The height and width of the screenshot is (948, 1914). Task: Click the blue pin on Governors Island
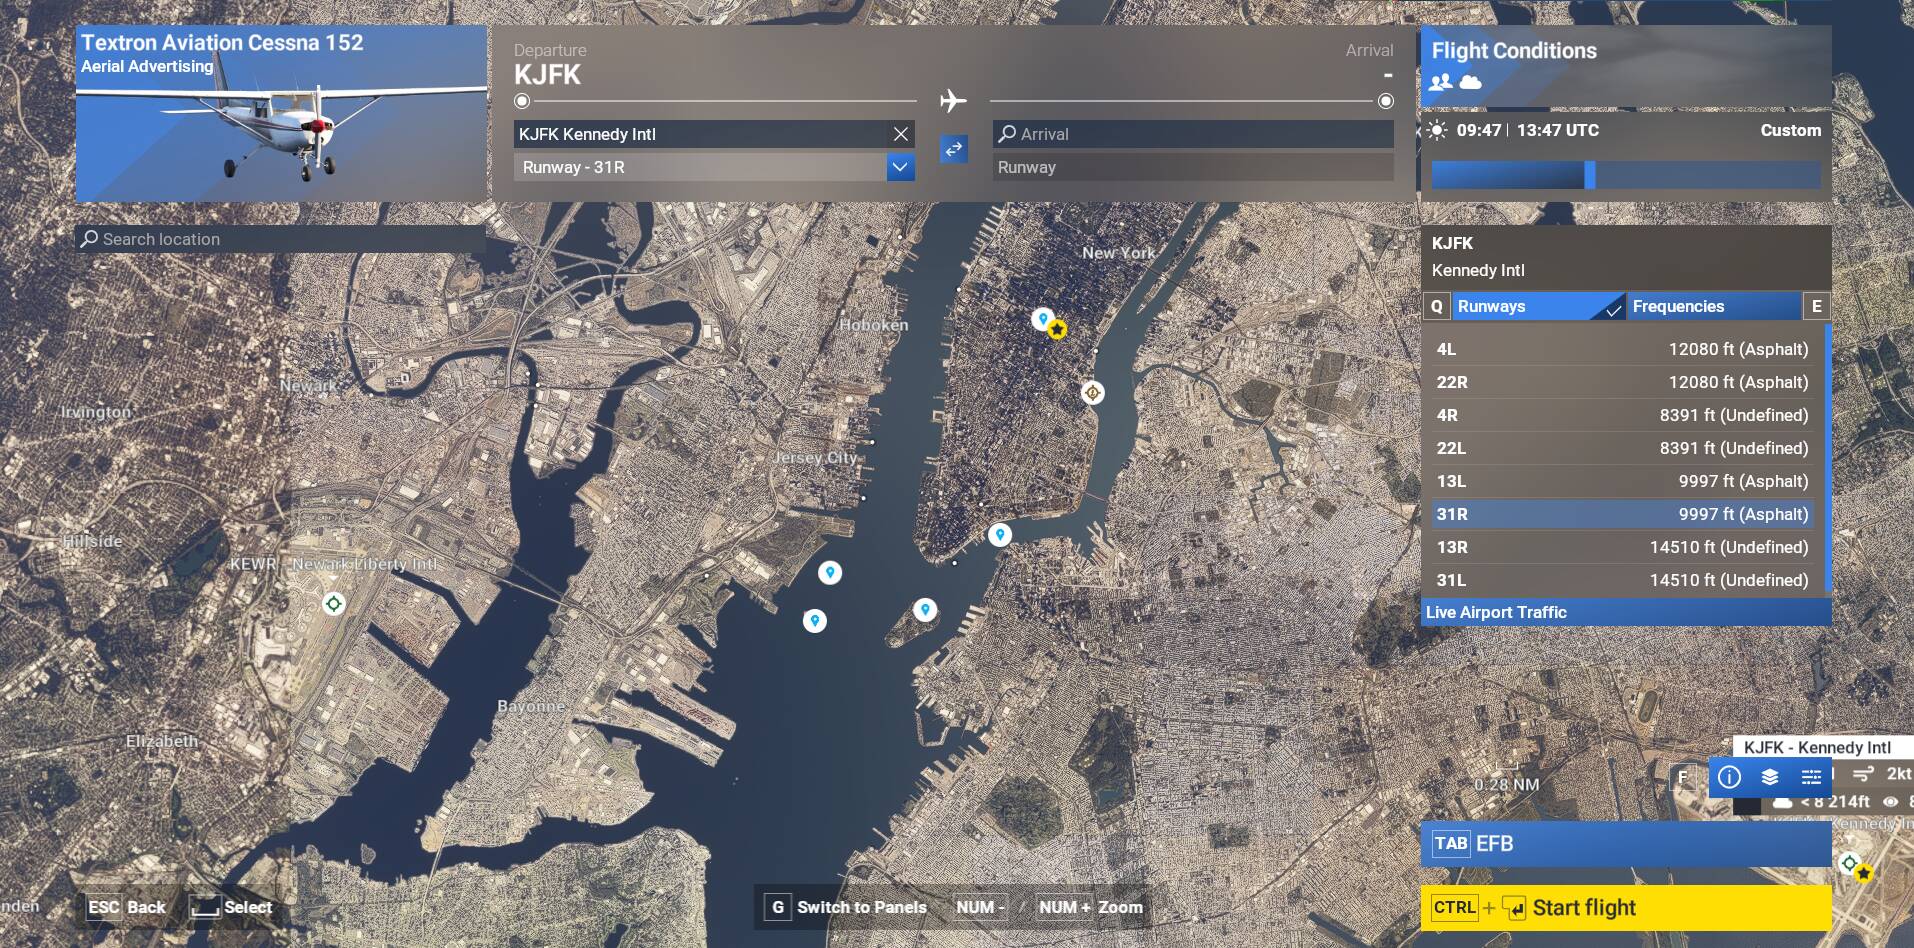925,609
